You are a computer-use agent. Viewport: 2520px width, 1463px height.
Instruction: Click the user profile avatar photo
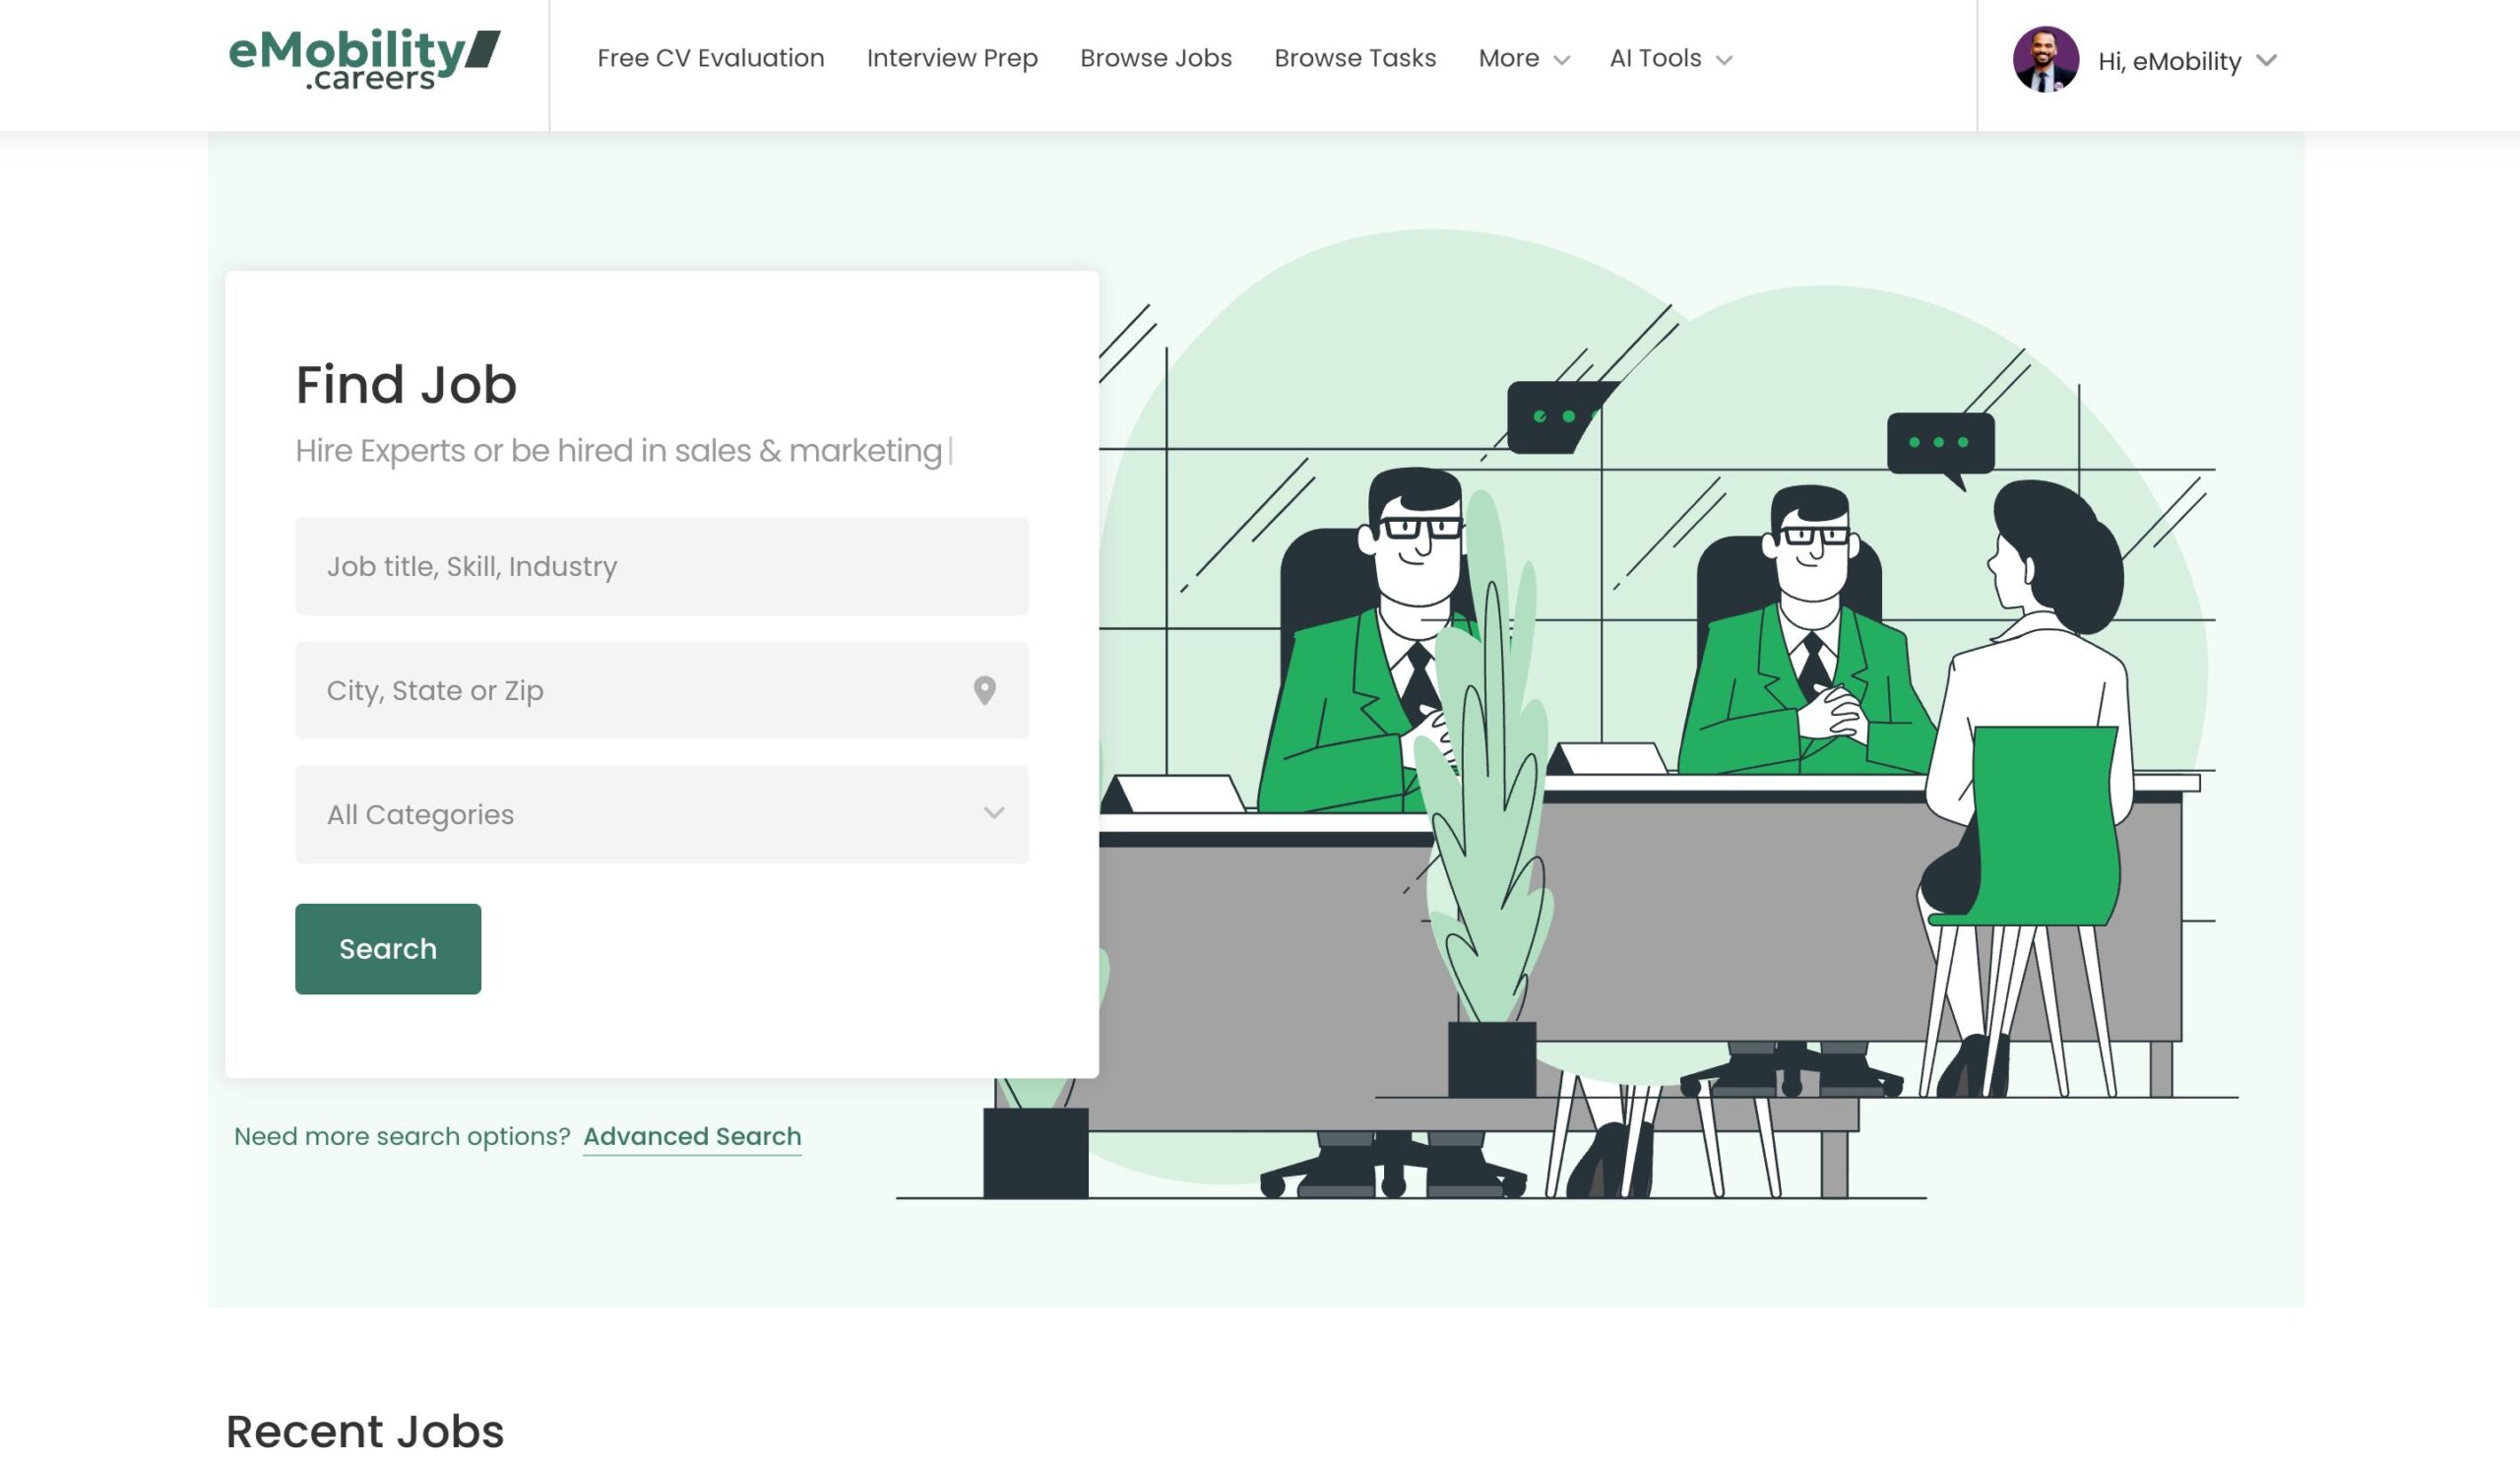(2045, 60)
